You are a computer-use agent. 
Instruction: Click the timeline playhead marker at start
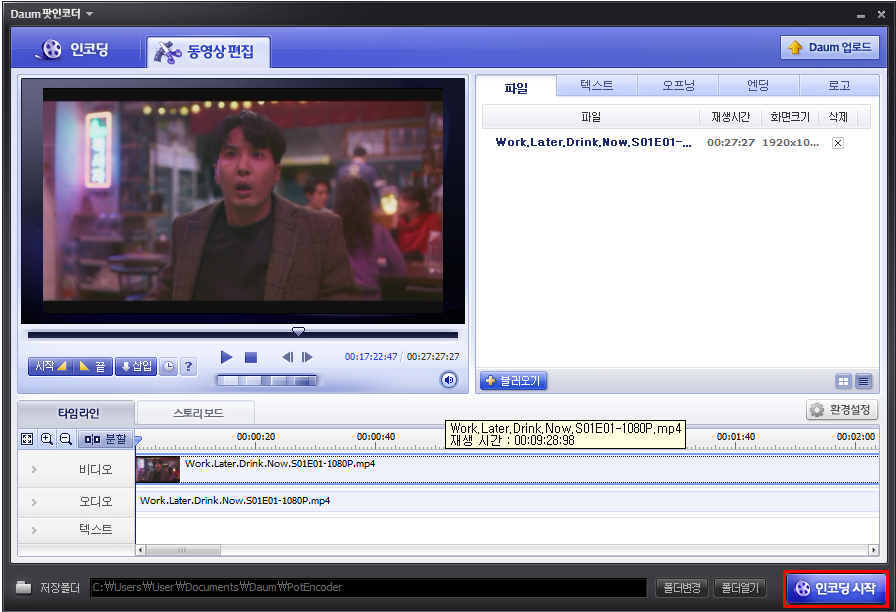(x=138, y=441)
